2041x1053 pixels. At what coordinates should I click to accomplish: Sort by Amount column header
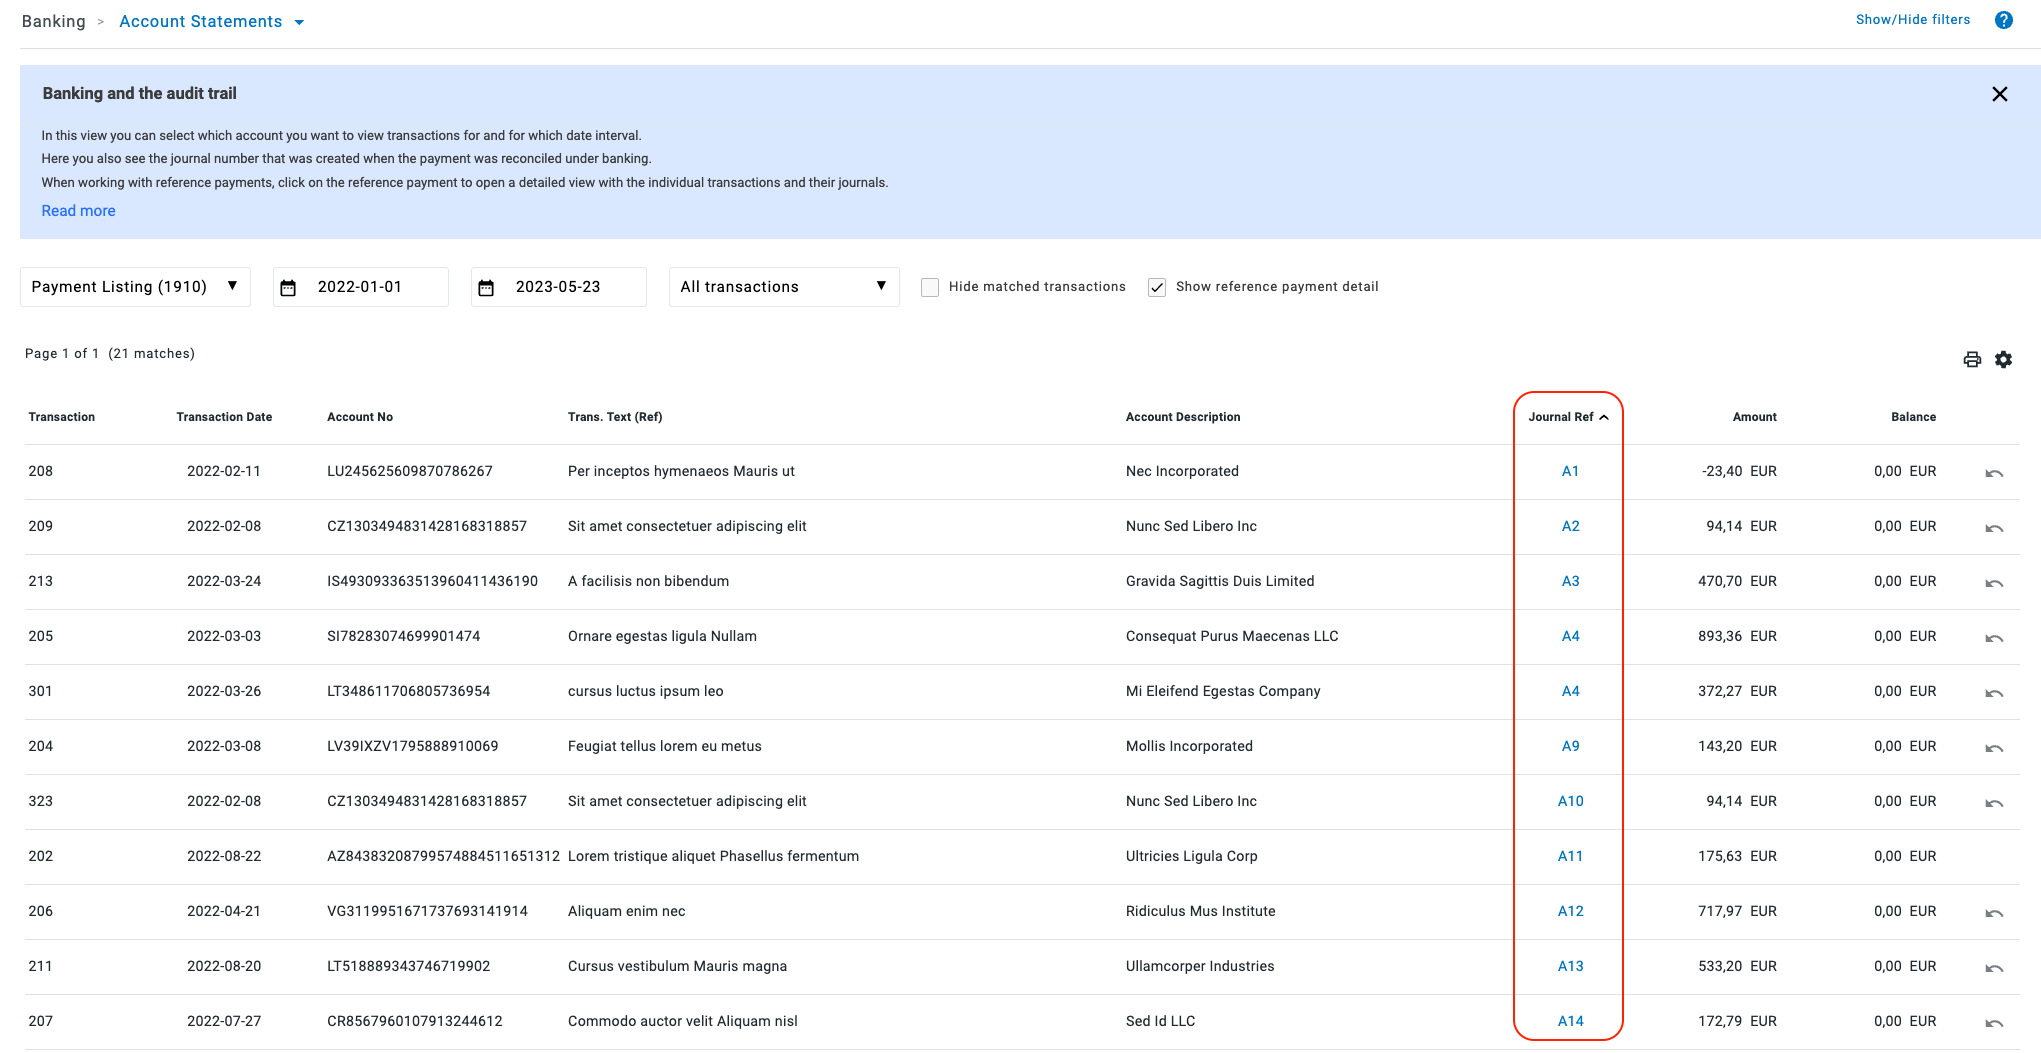[1754, 417]
